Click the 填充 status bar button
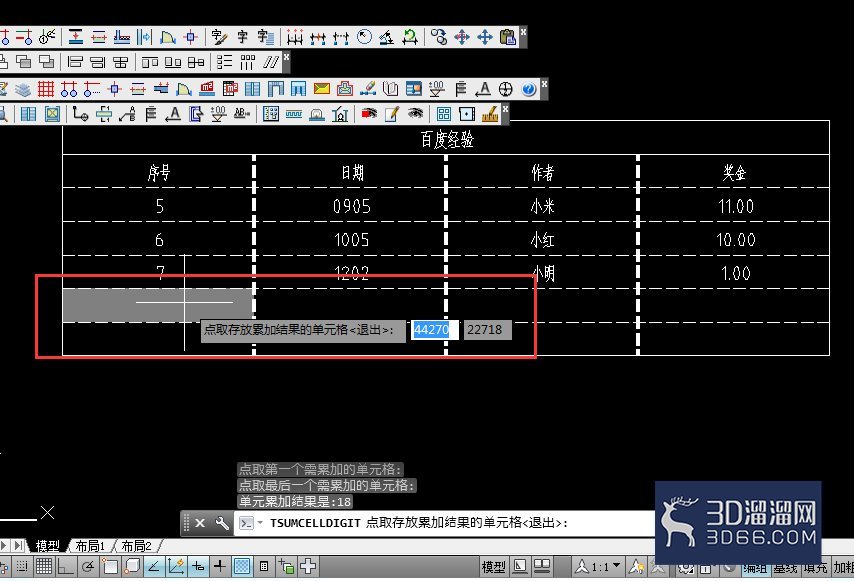This screenshot has width=854, height=581. tap(815, 568)
